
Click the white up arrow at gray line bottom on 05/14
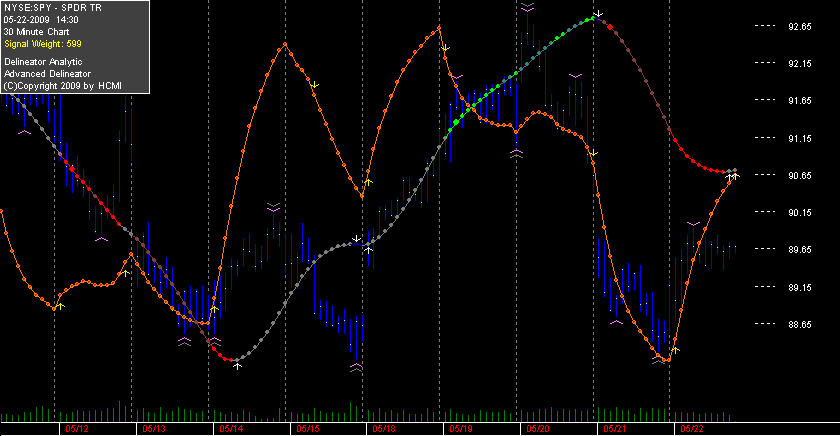[x=237, y=366]
